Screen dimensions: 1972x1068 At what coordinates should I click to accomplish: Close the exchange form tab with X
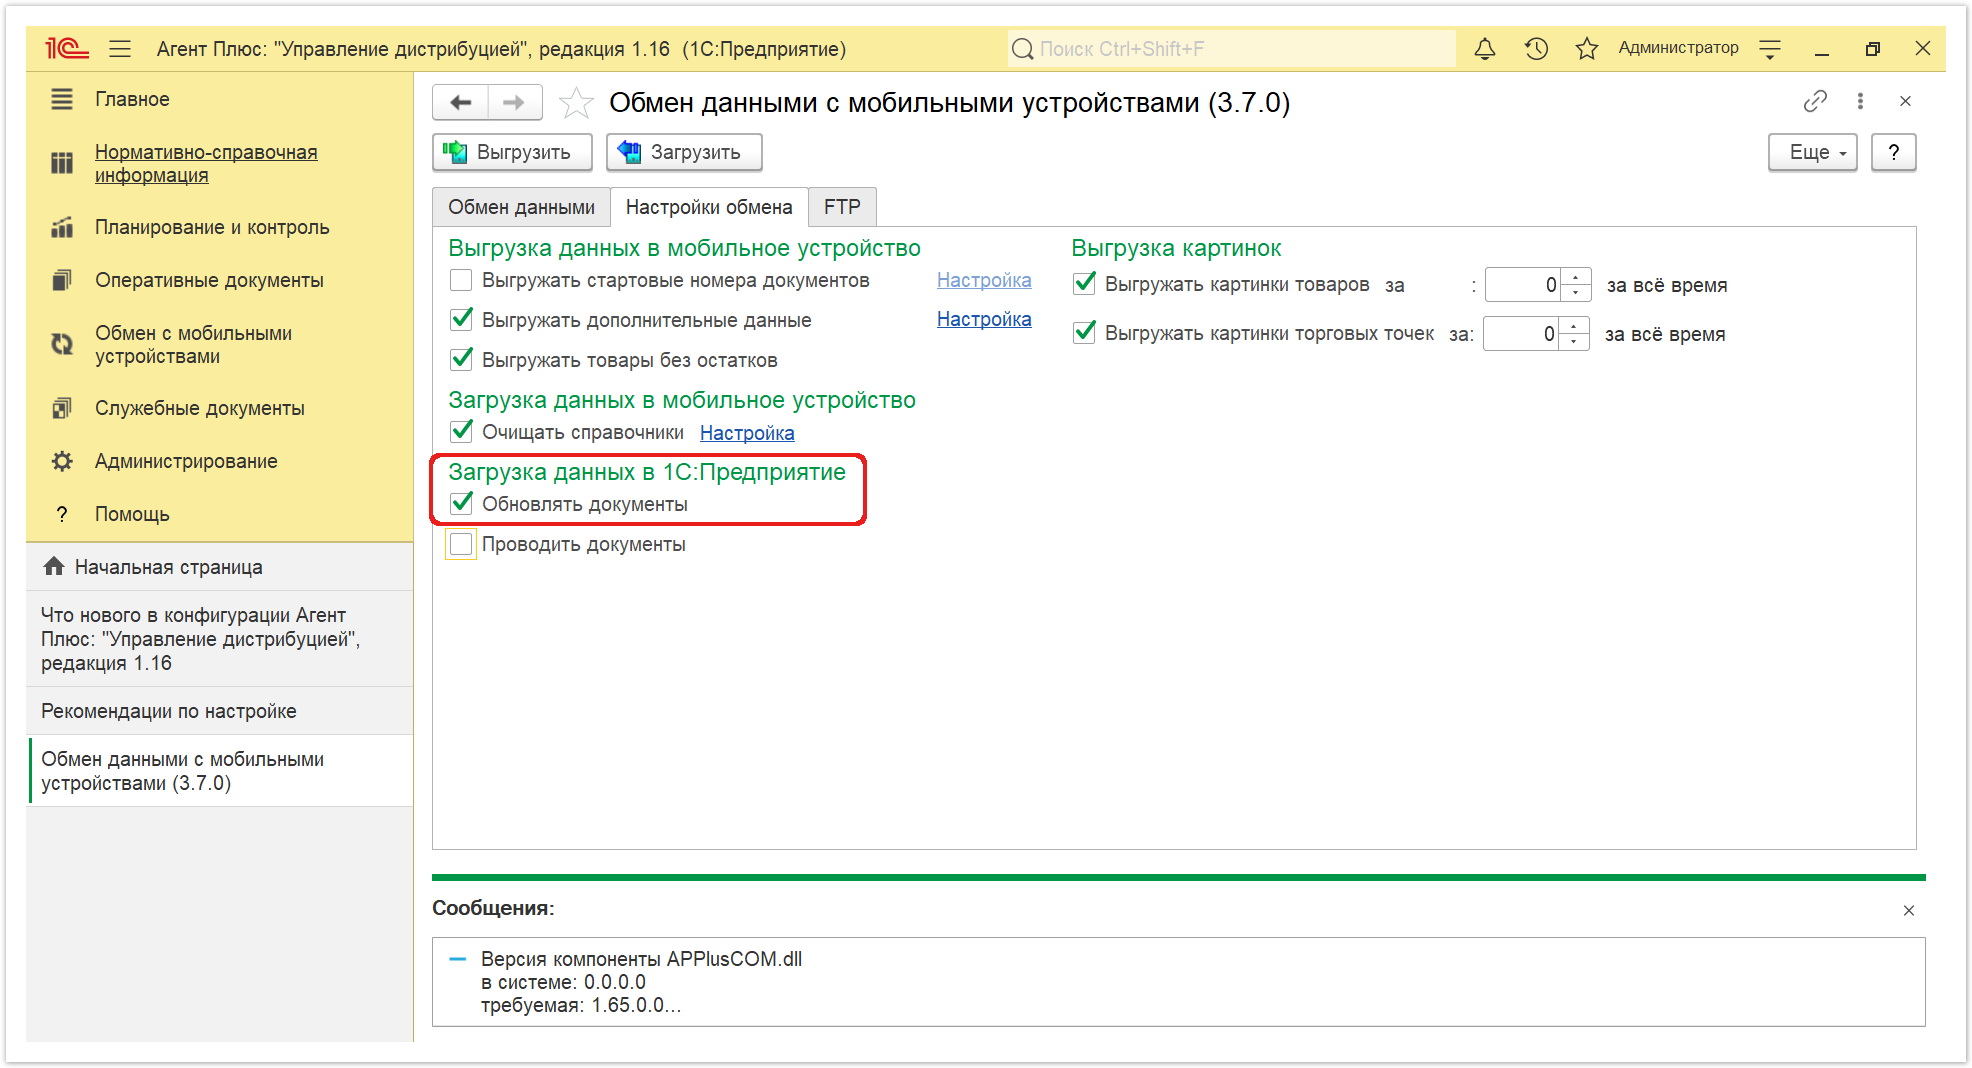1905,101
